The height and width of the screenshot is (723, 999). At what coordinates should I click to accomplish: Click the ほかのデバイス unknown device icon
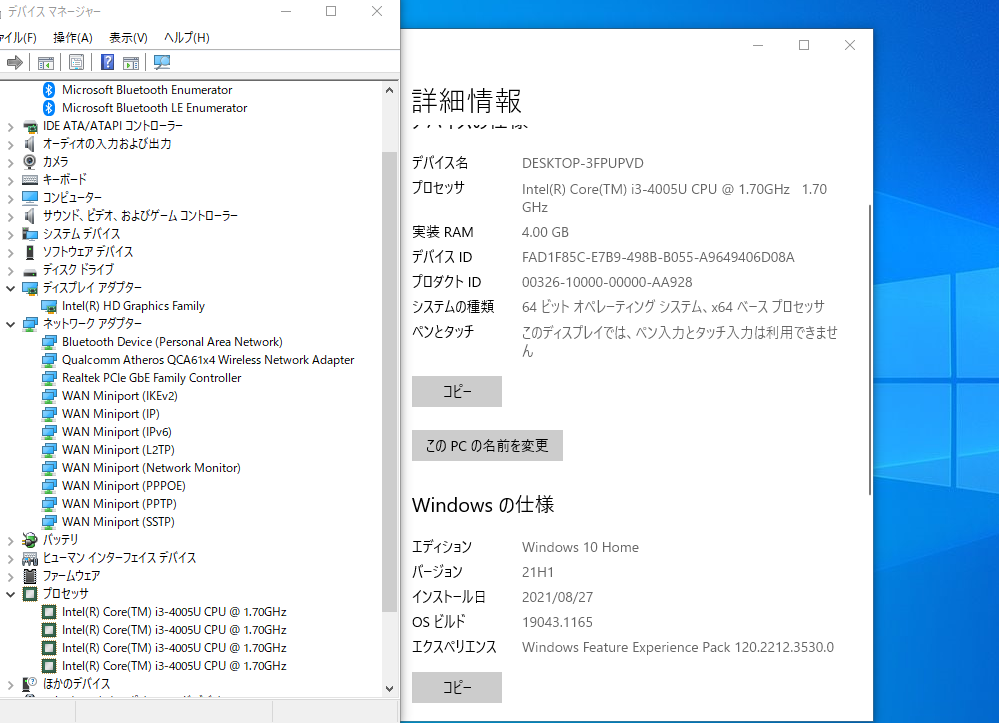tap(30, 684)
